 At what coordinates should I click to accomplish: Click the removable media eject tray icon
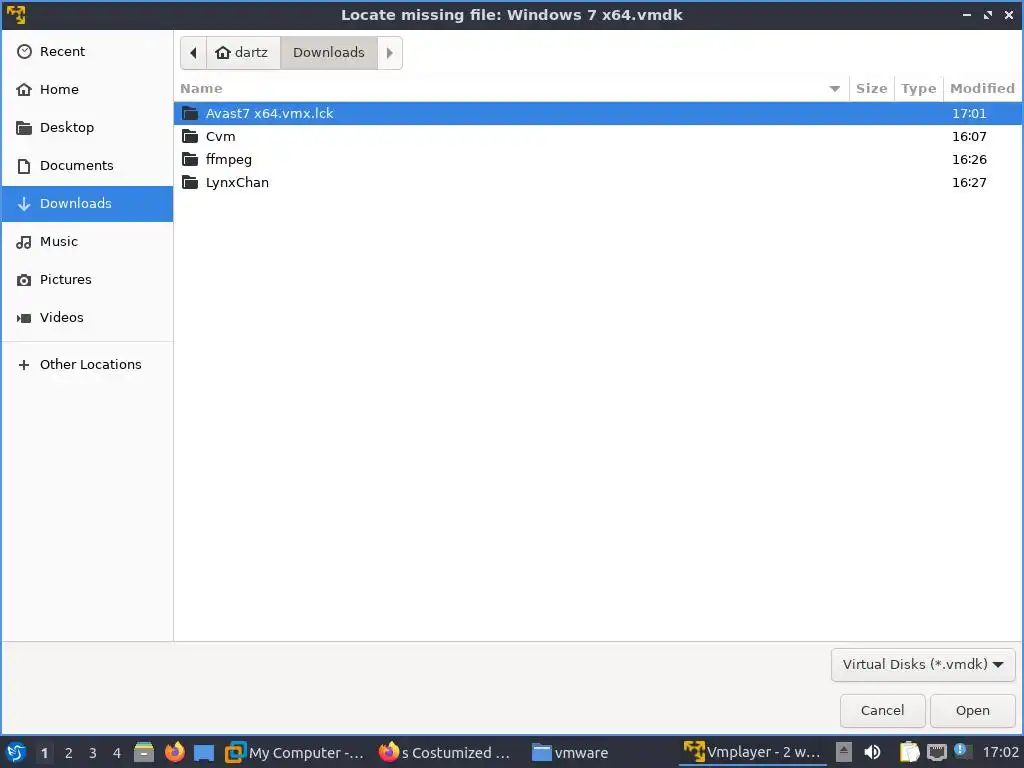[x=844, y=752]
